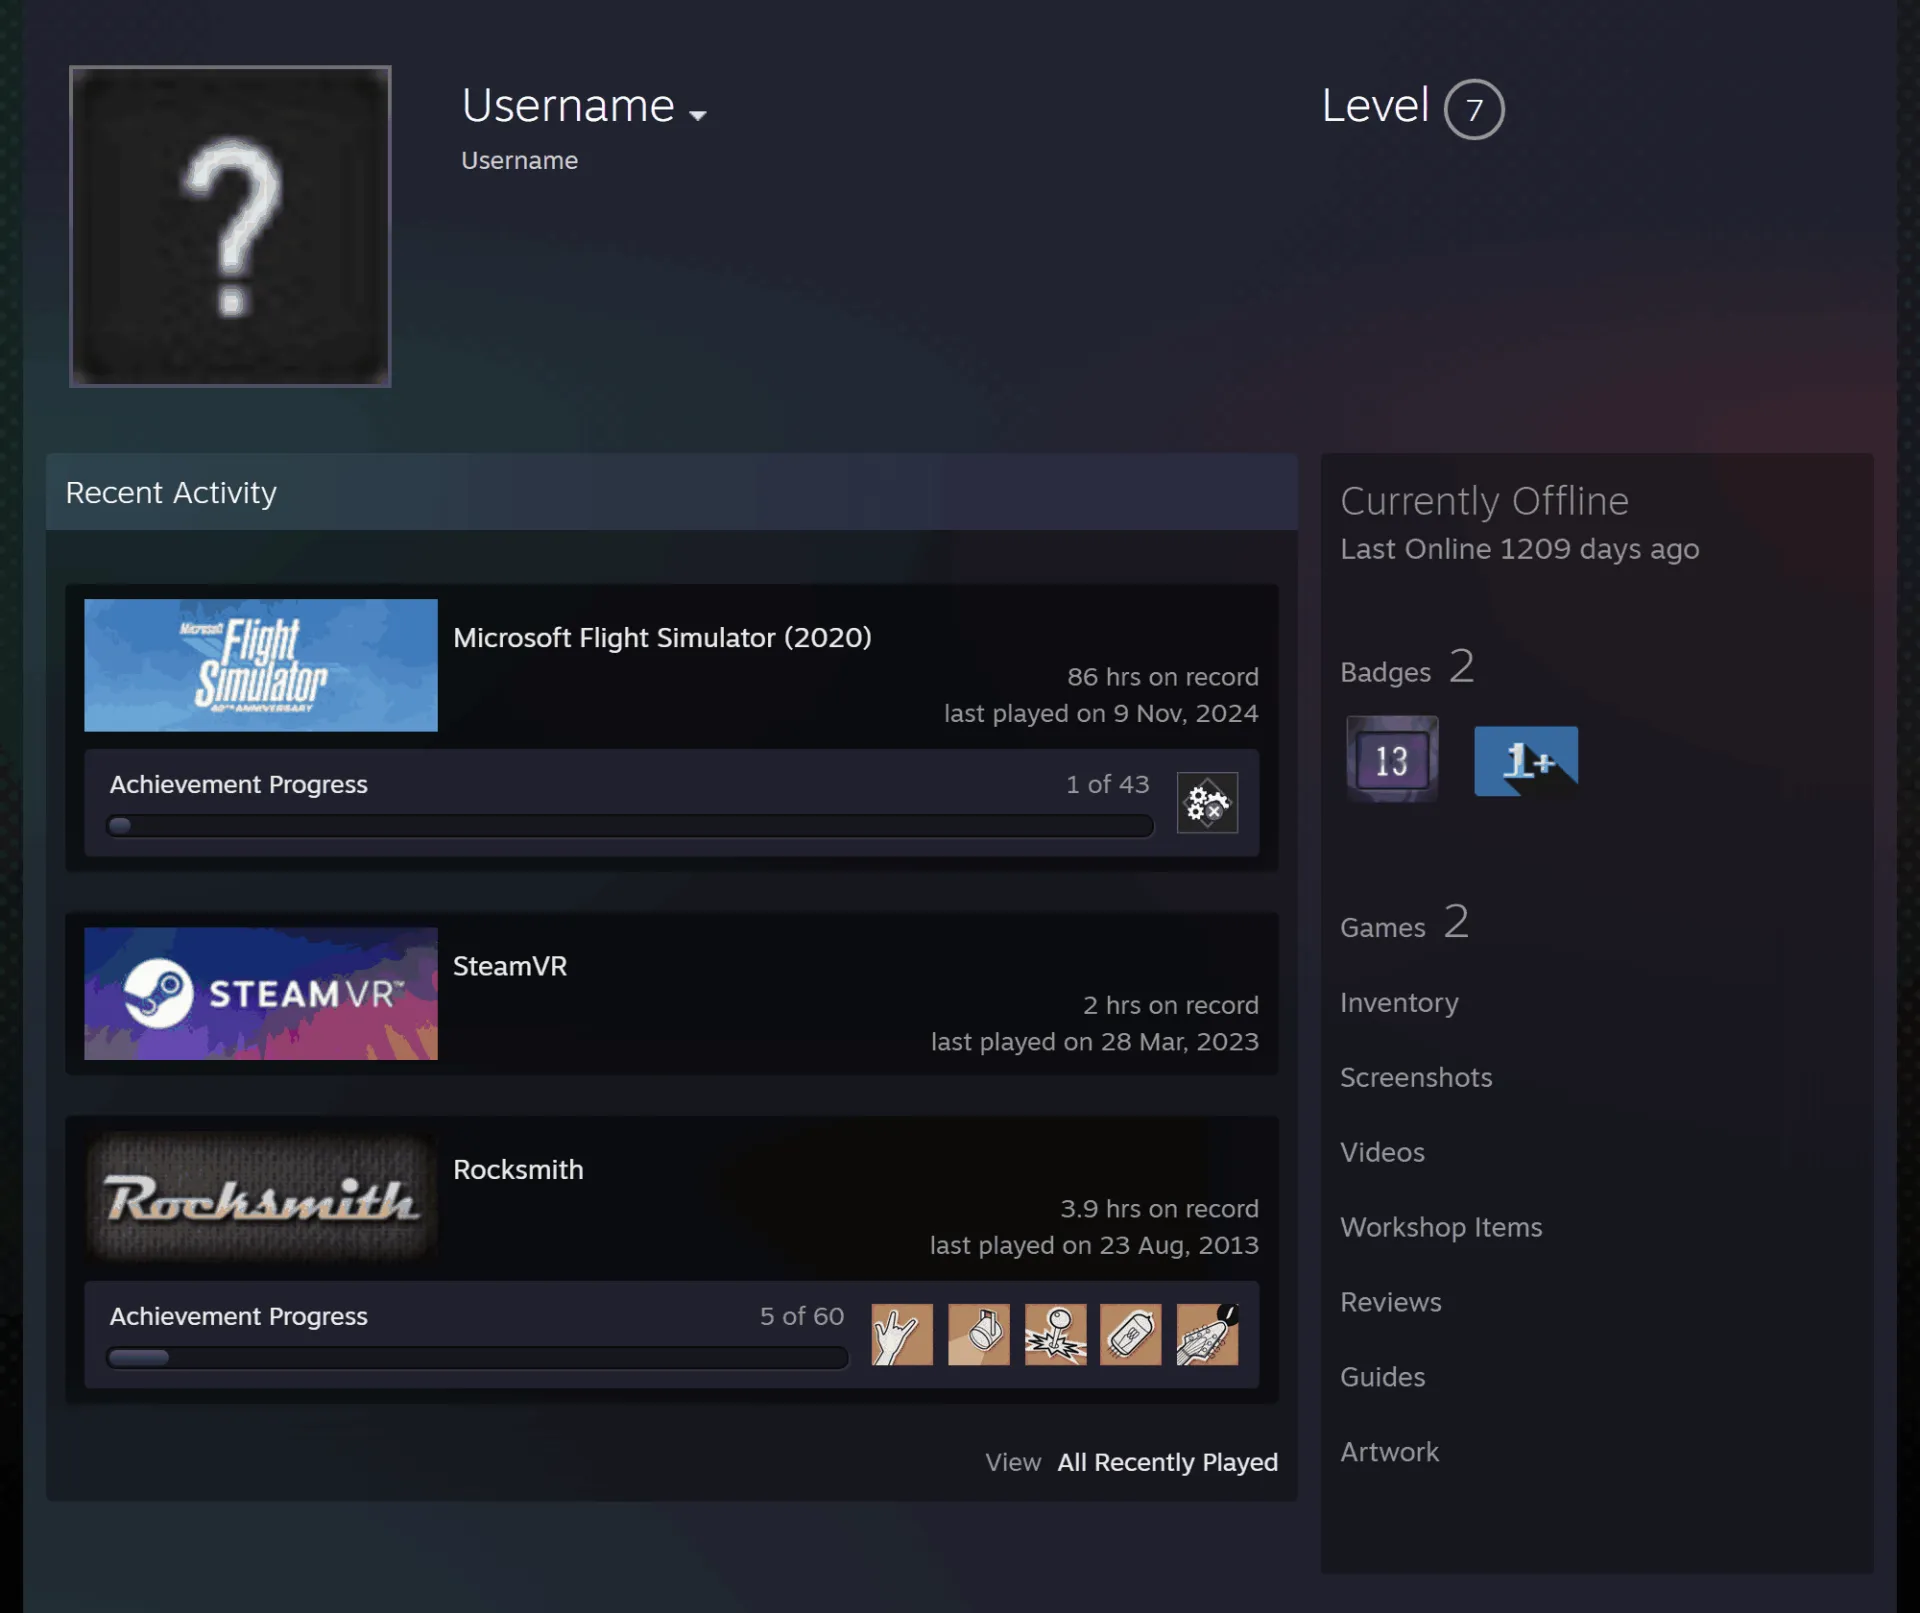Open Microsoft Flight Simulator (2020) title link

[662, 638]
